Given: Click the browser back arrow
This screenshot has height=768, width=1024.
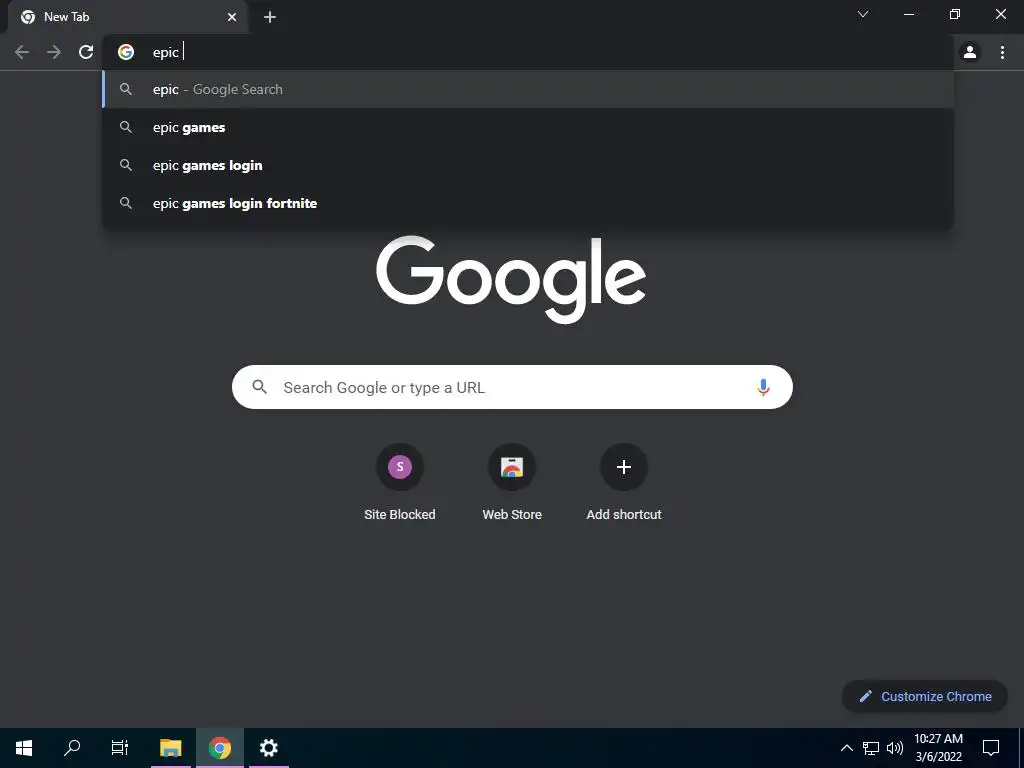Looking at the screenshot, I should pyautogui.click(x=22, y=52).
